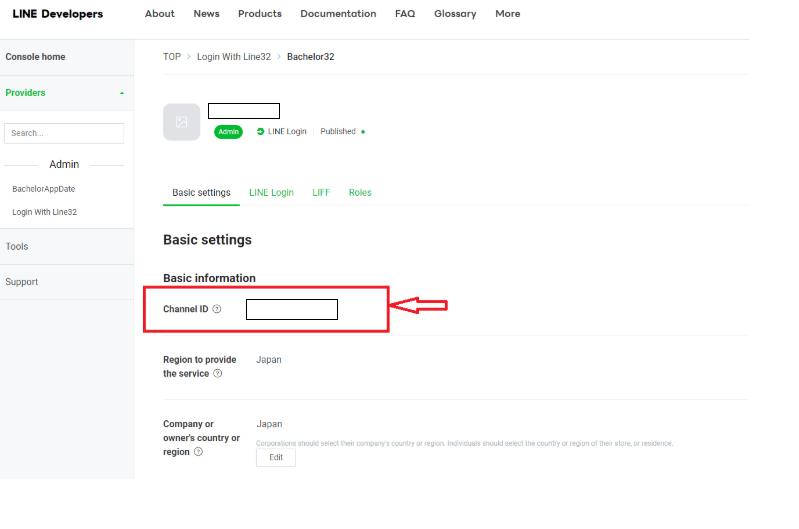The height and width of the screenshot is (529, 799).
Task: Select BachelorAppDate provider in sidebar
Action: tap(43, 189)
